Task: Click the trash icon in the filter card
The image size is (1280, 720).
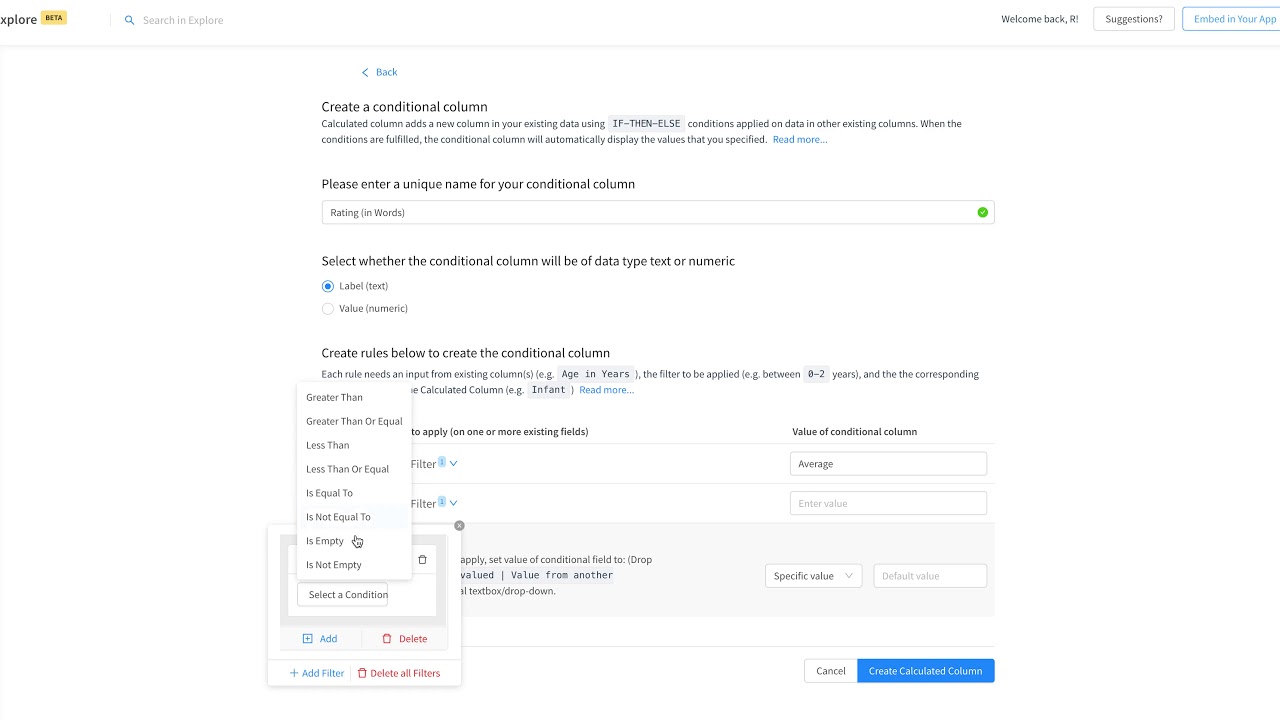Action: tap(422, 560)
